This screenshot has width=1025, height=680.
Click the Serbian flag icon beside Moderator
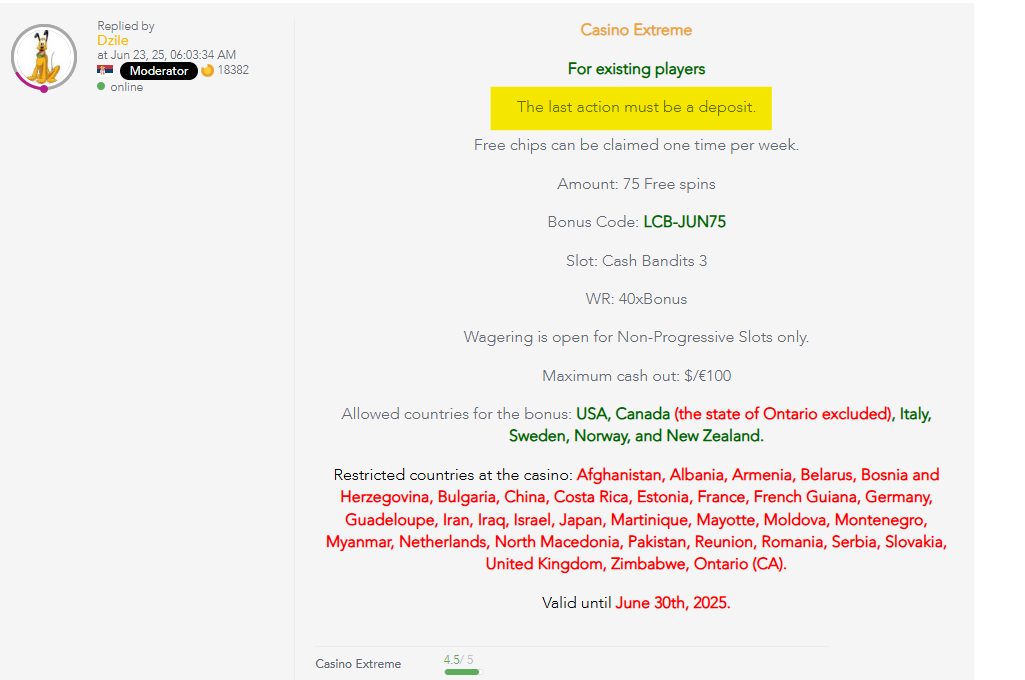tap(105, 70)
